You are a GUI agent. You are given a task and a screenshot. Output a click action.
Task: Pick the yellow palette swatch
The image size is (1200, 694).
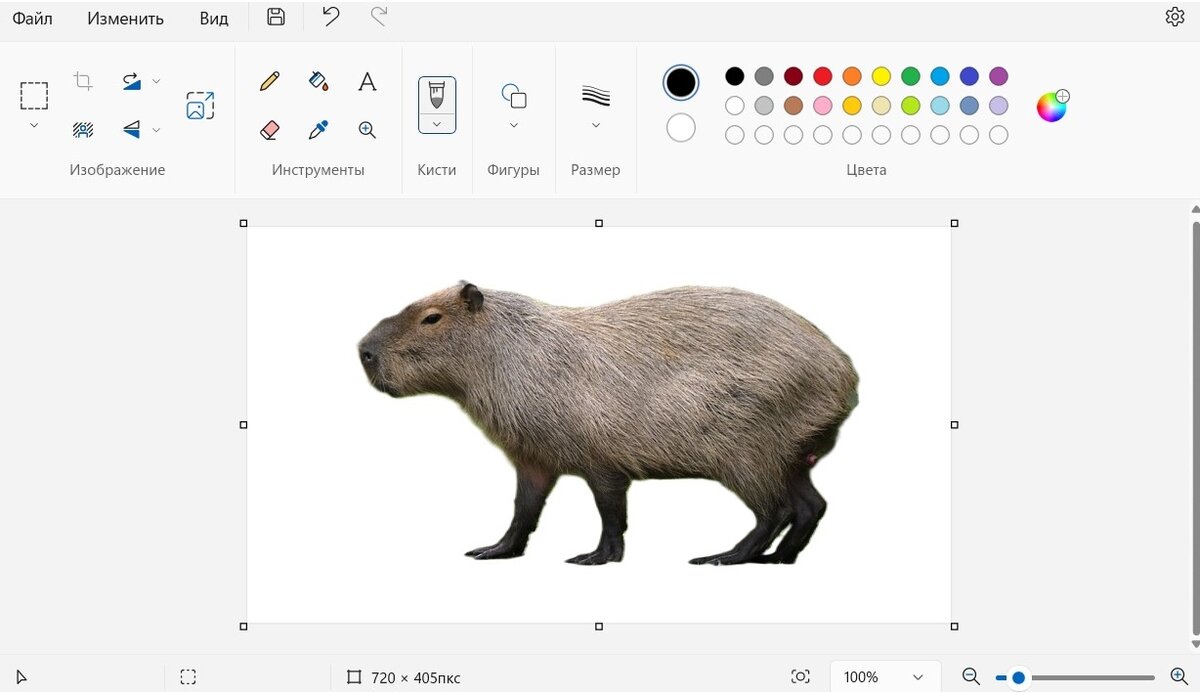(881, 76)
